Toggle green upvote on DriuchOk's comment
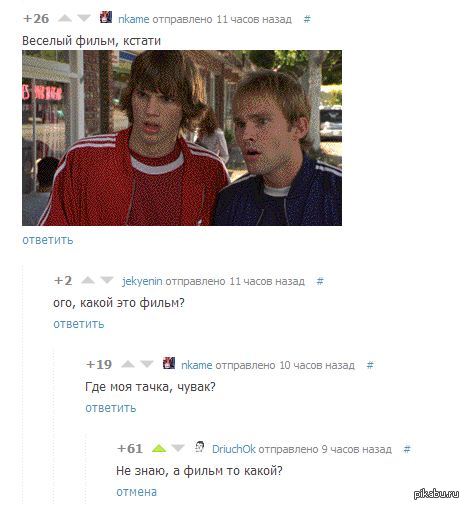This screenshot has height=505, width=464. [x=159, y=448]
